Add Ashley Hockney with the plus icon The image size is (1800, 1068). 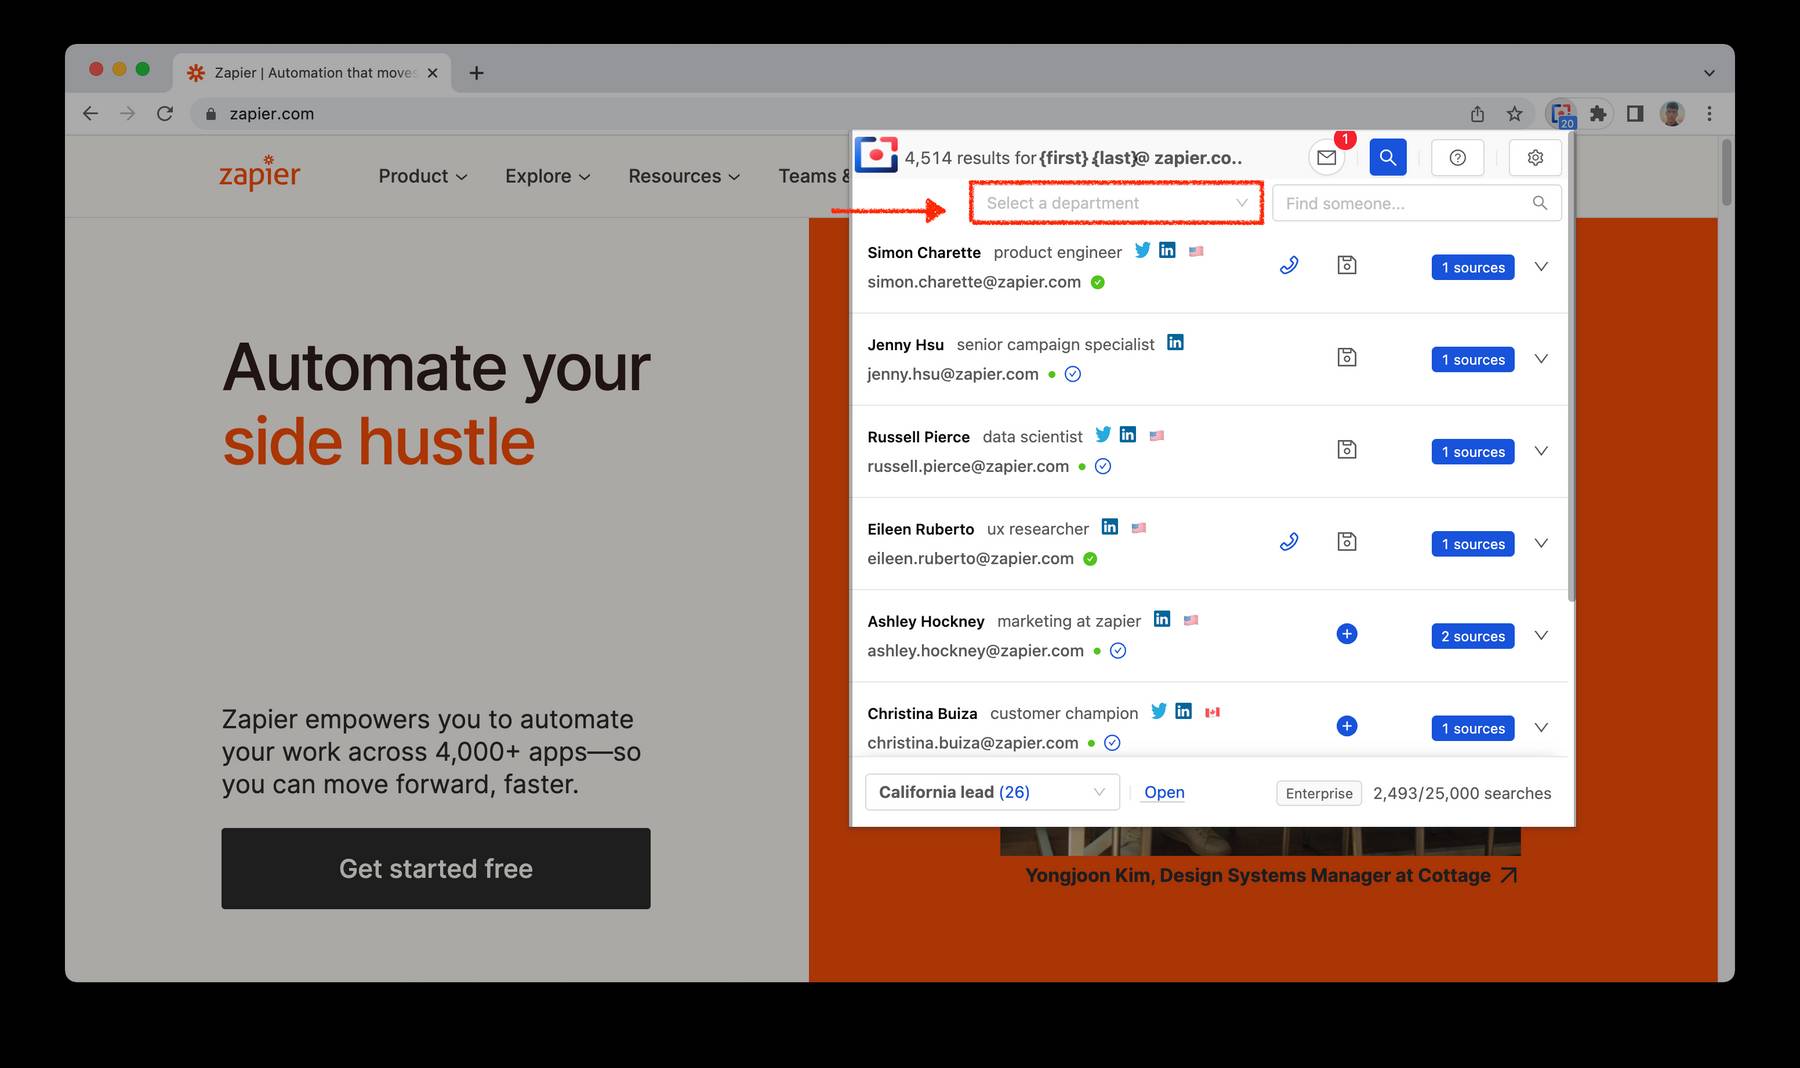(1347, 634)
